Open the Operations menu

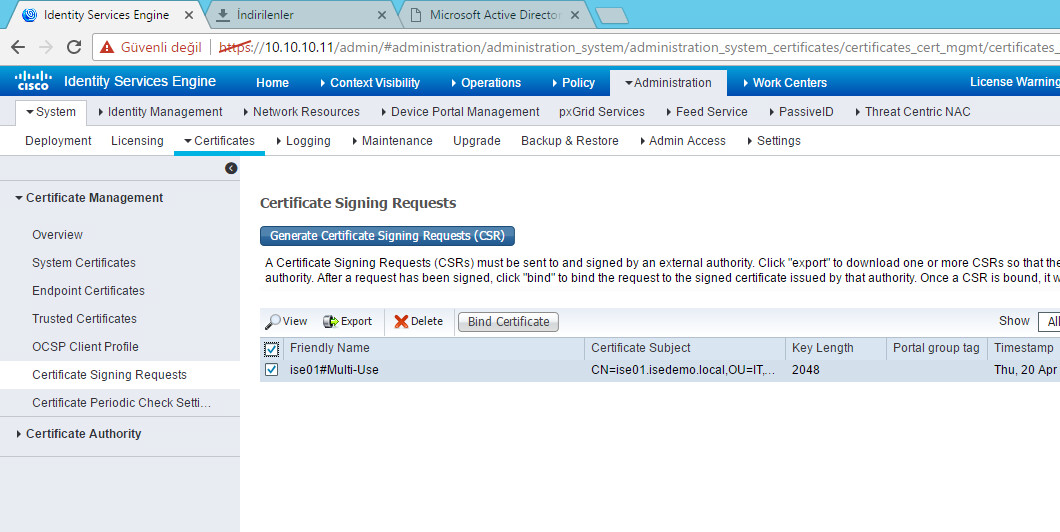486,83
